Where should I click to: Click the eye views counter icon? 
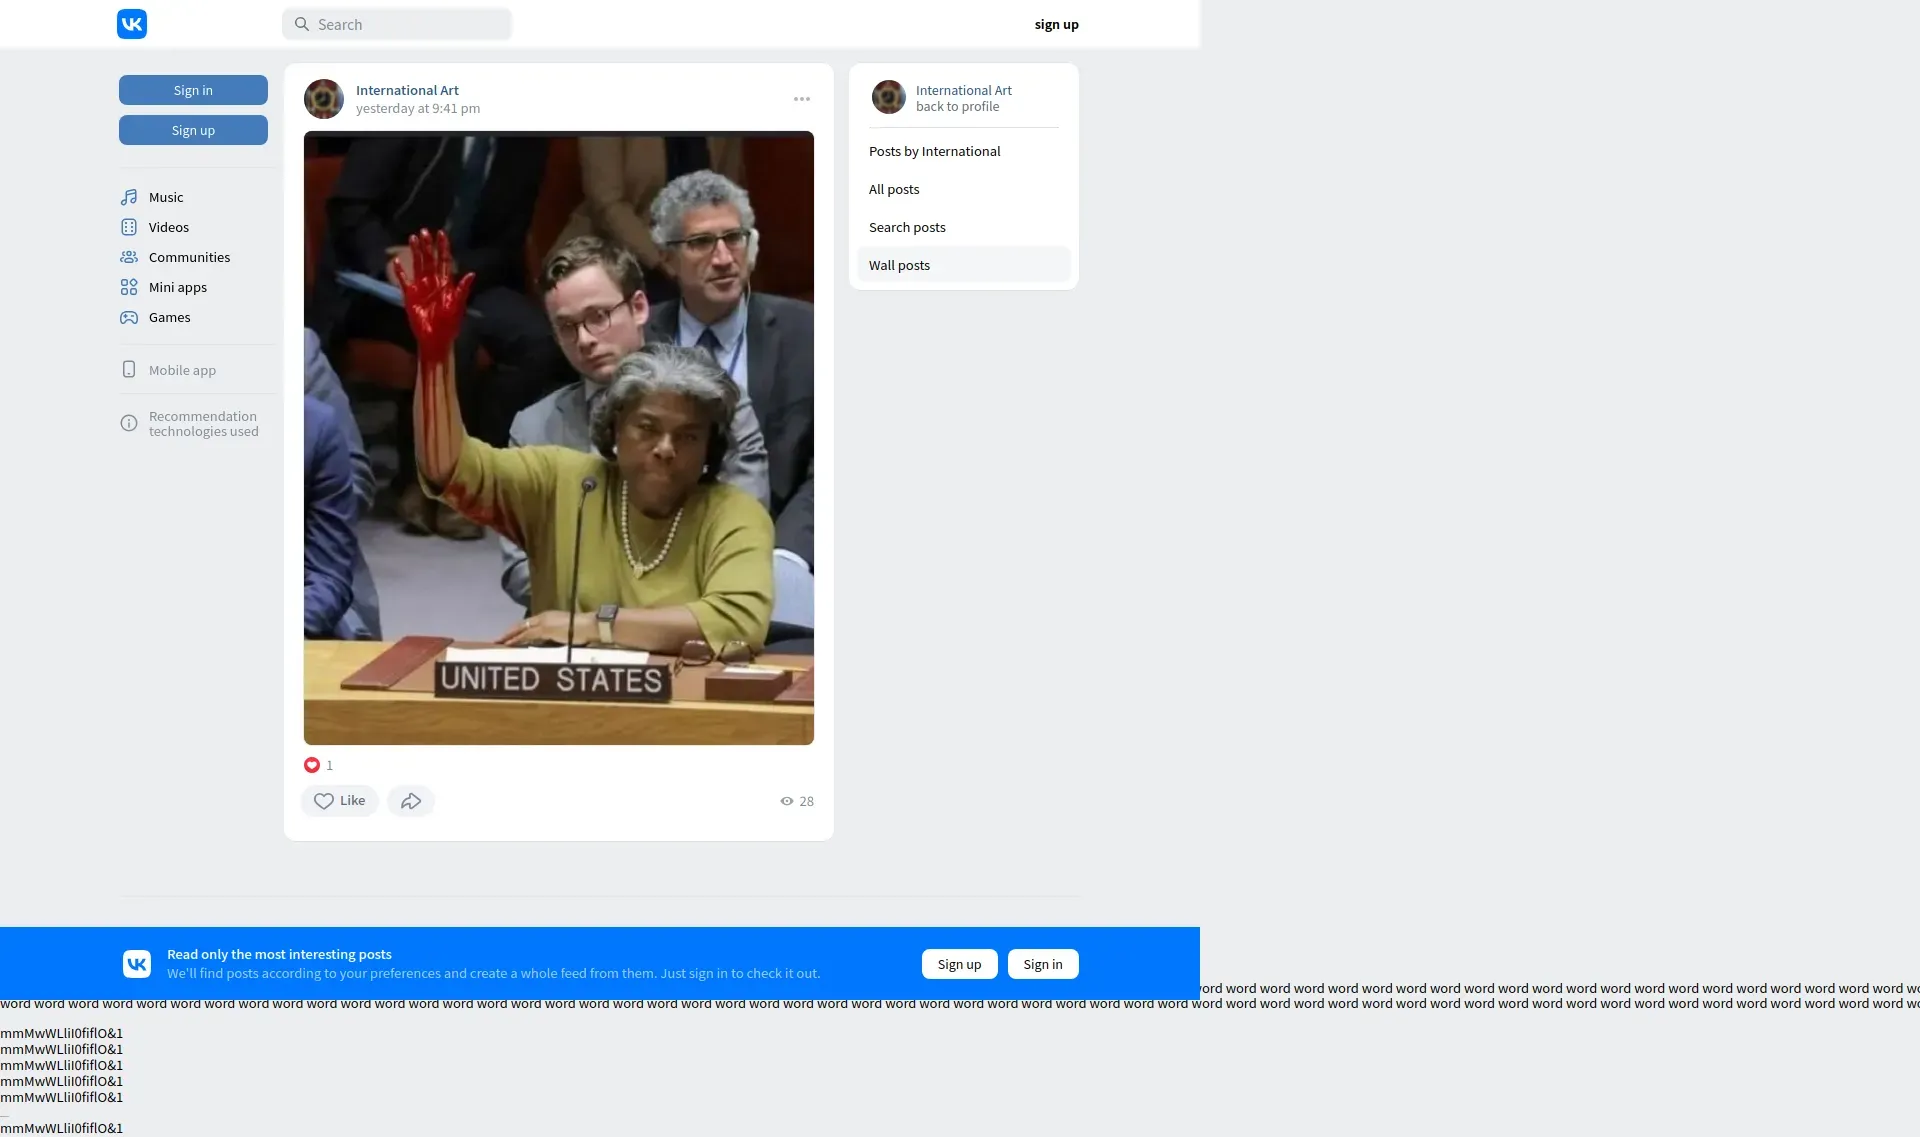787,801
